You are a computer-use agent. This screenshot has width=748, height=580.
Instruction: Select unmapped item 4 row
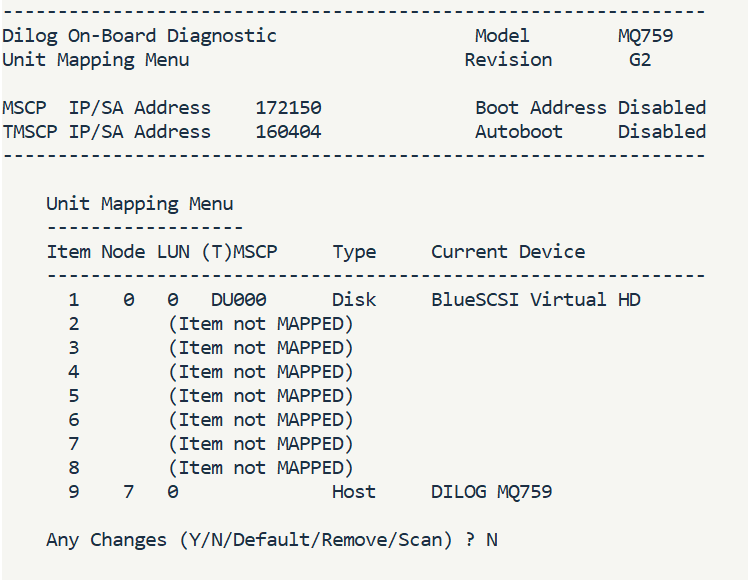click(260, 372)
